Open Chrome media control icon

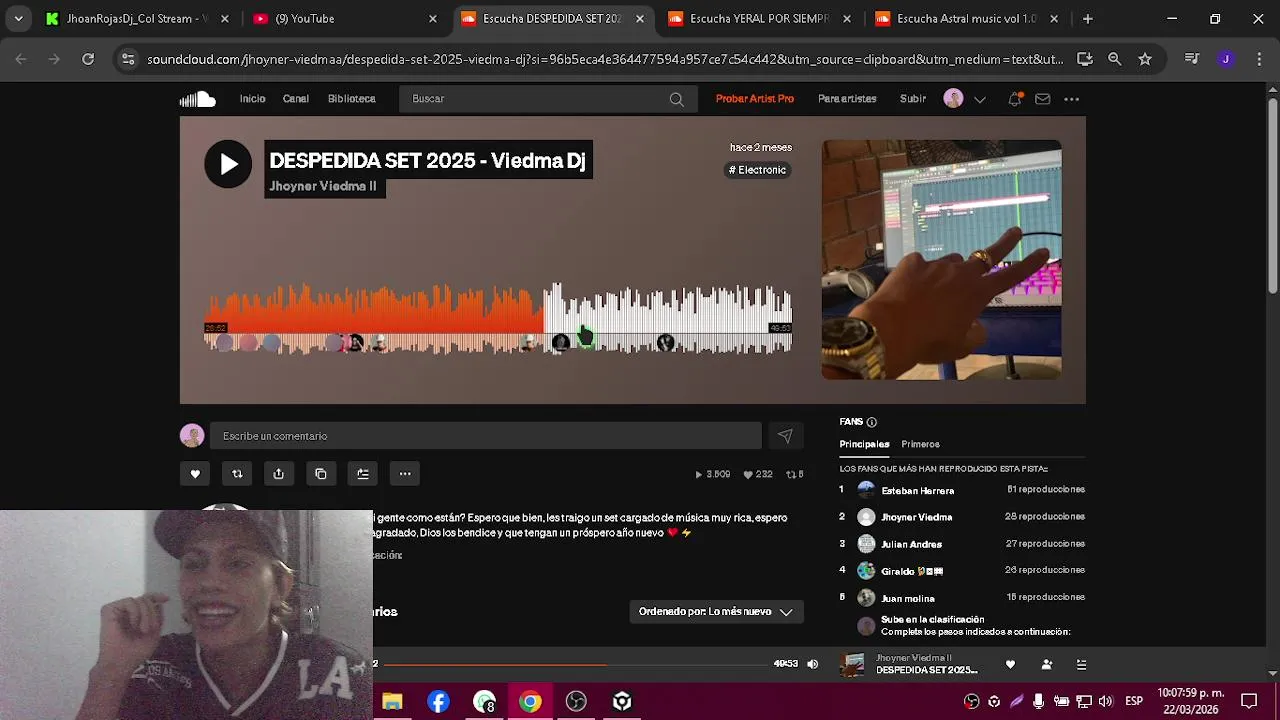(x=1192, y=59)
